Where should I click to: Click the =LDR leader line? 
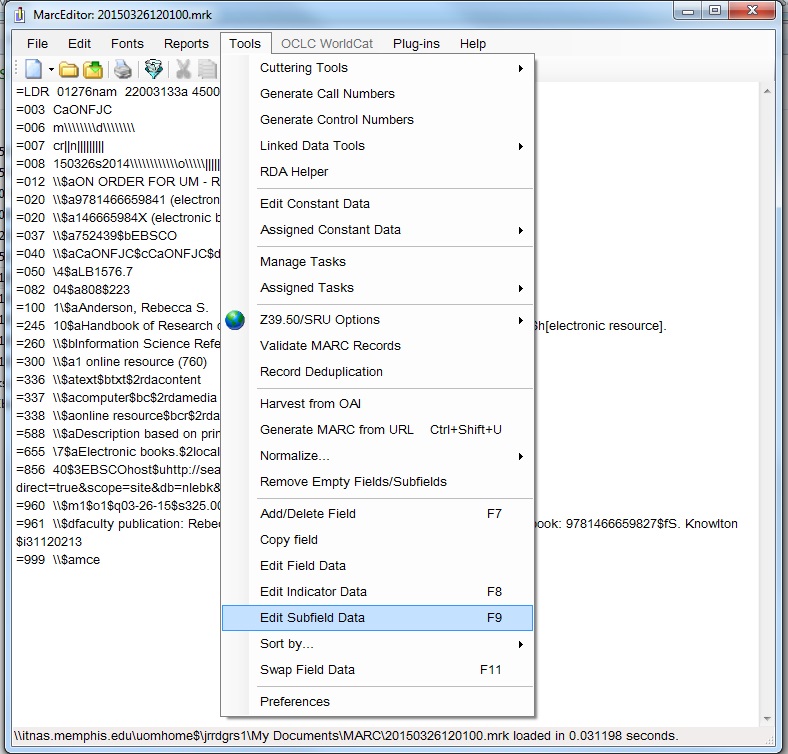(118, 92)
